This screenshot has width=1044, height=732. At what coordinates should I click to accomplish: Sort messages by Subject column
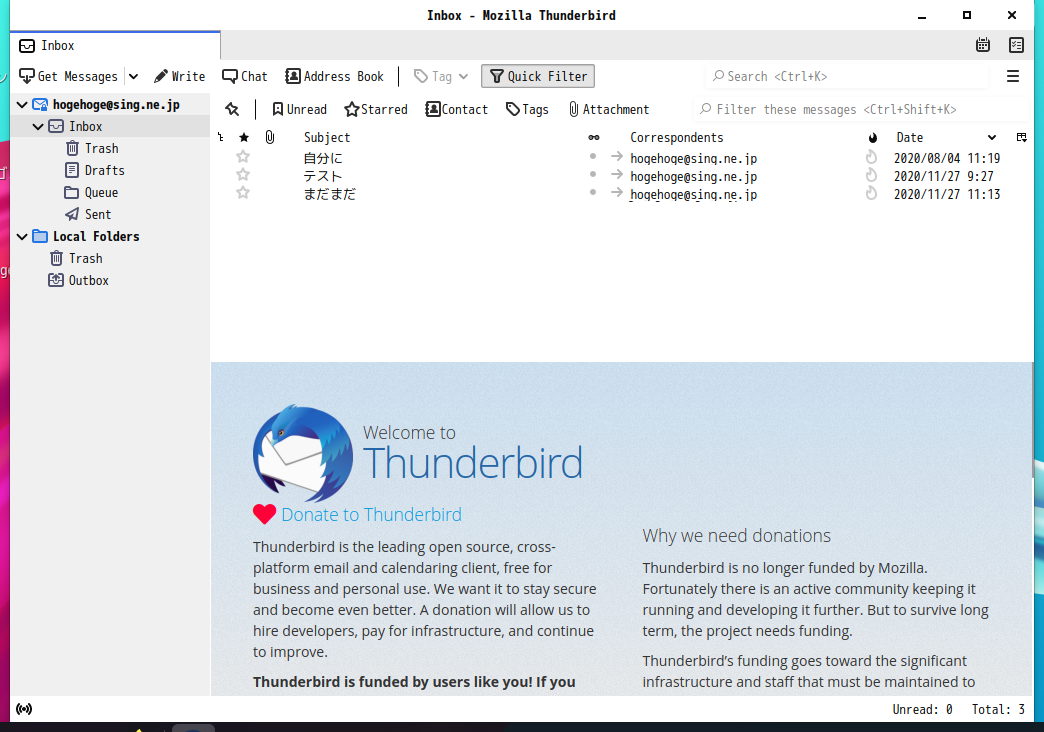pos(327,137)
